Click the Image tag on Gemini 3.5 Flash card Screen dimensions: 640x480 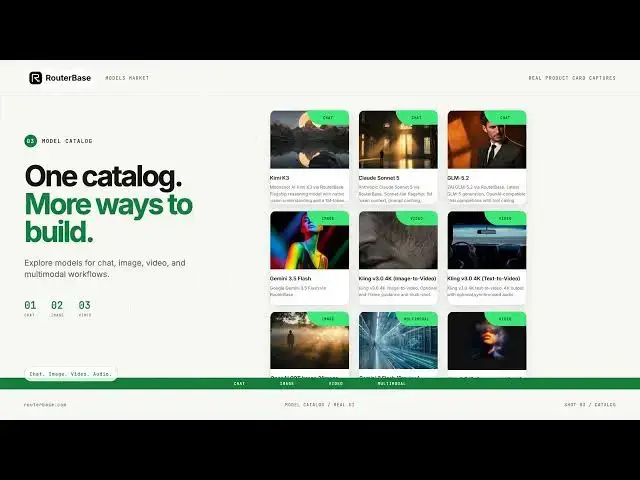pyautogui.click(x=328, y=218)
